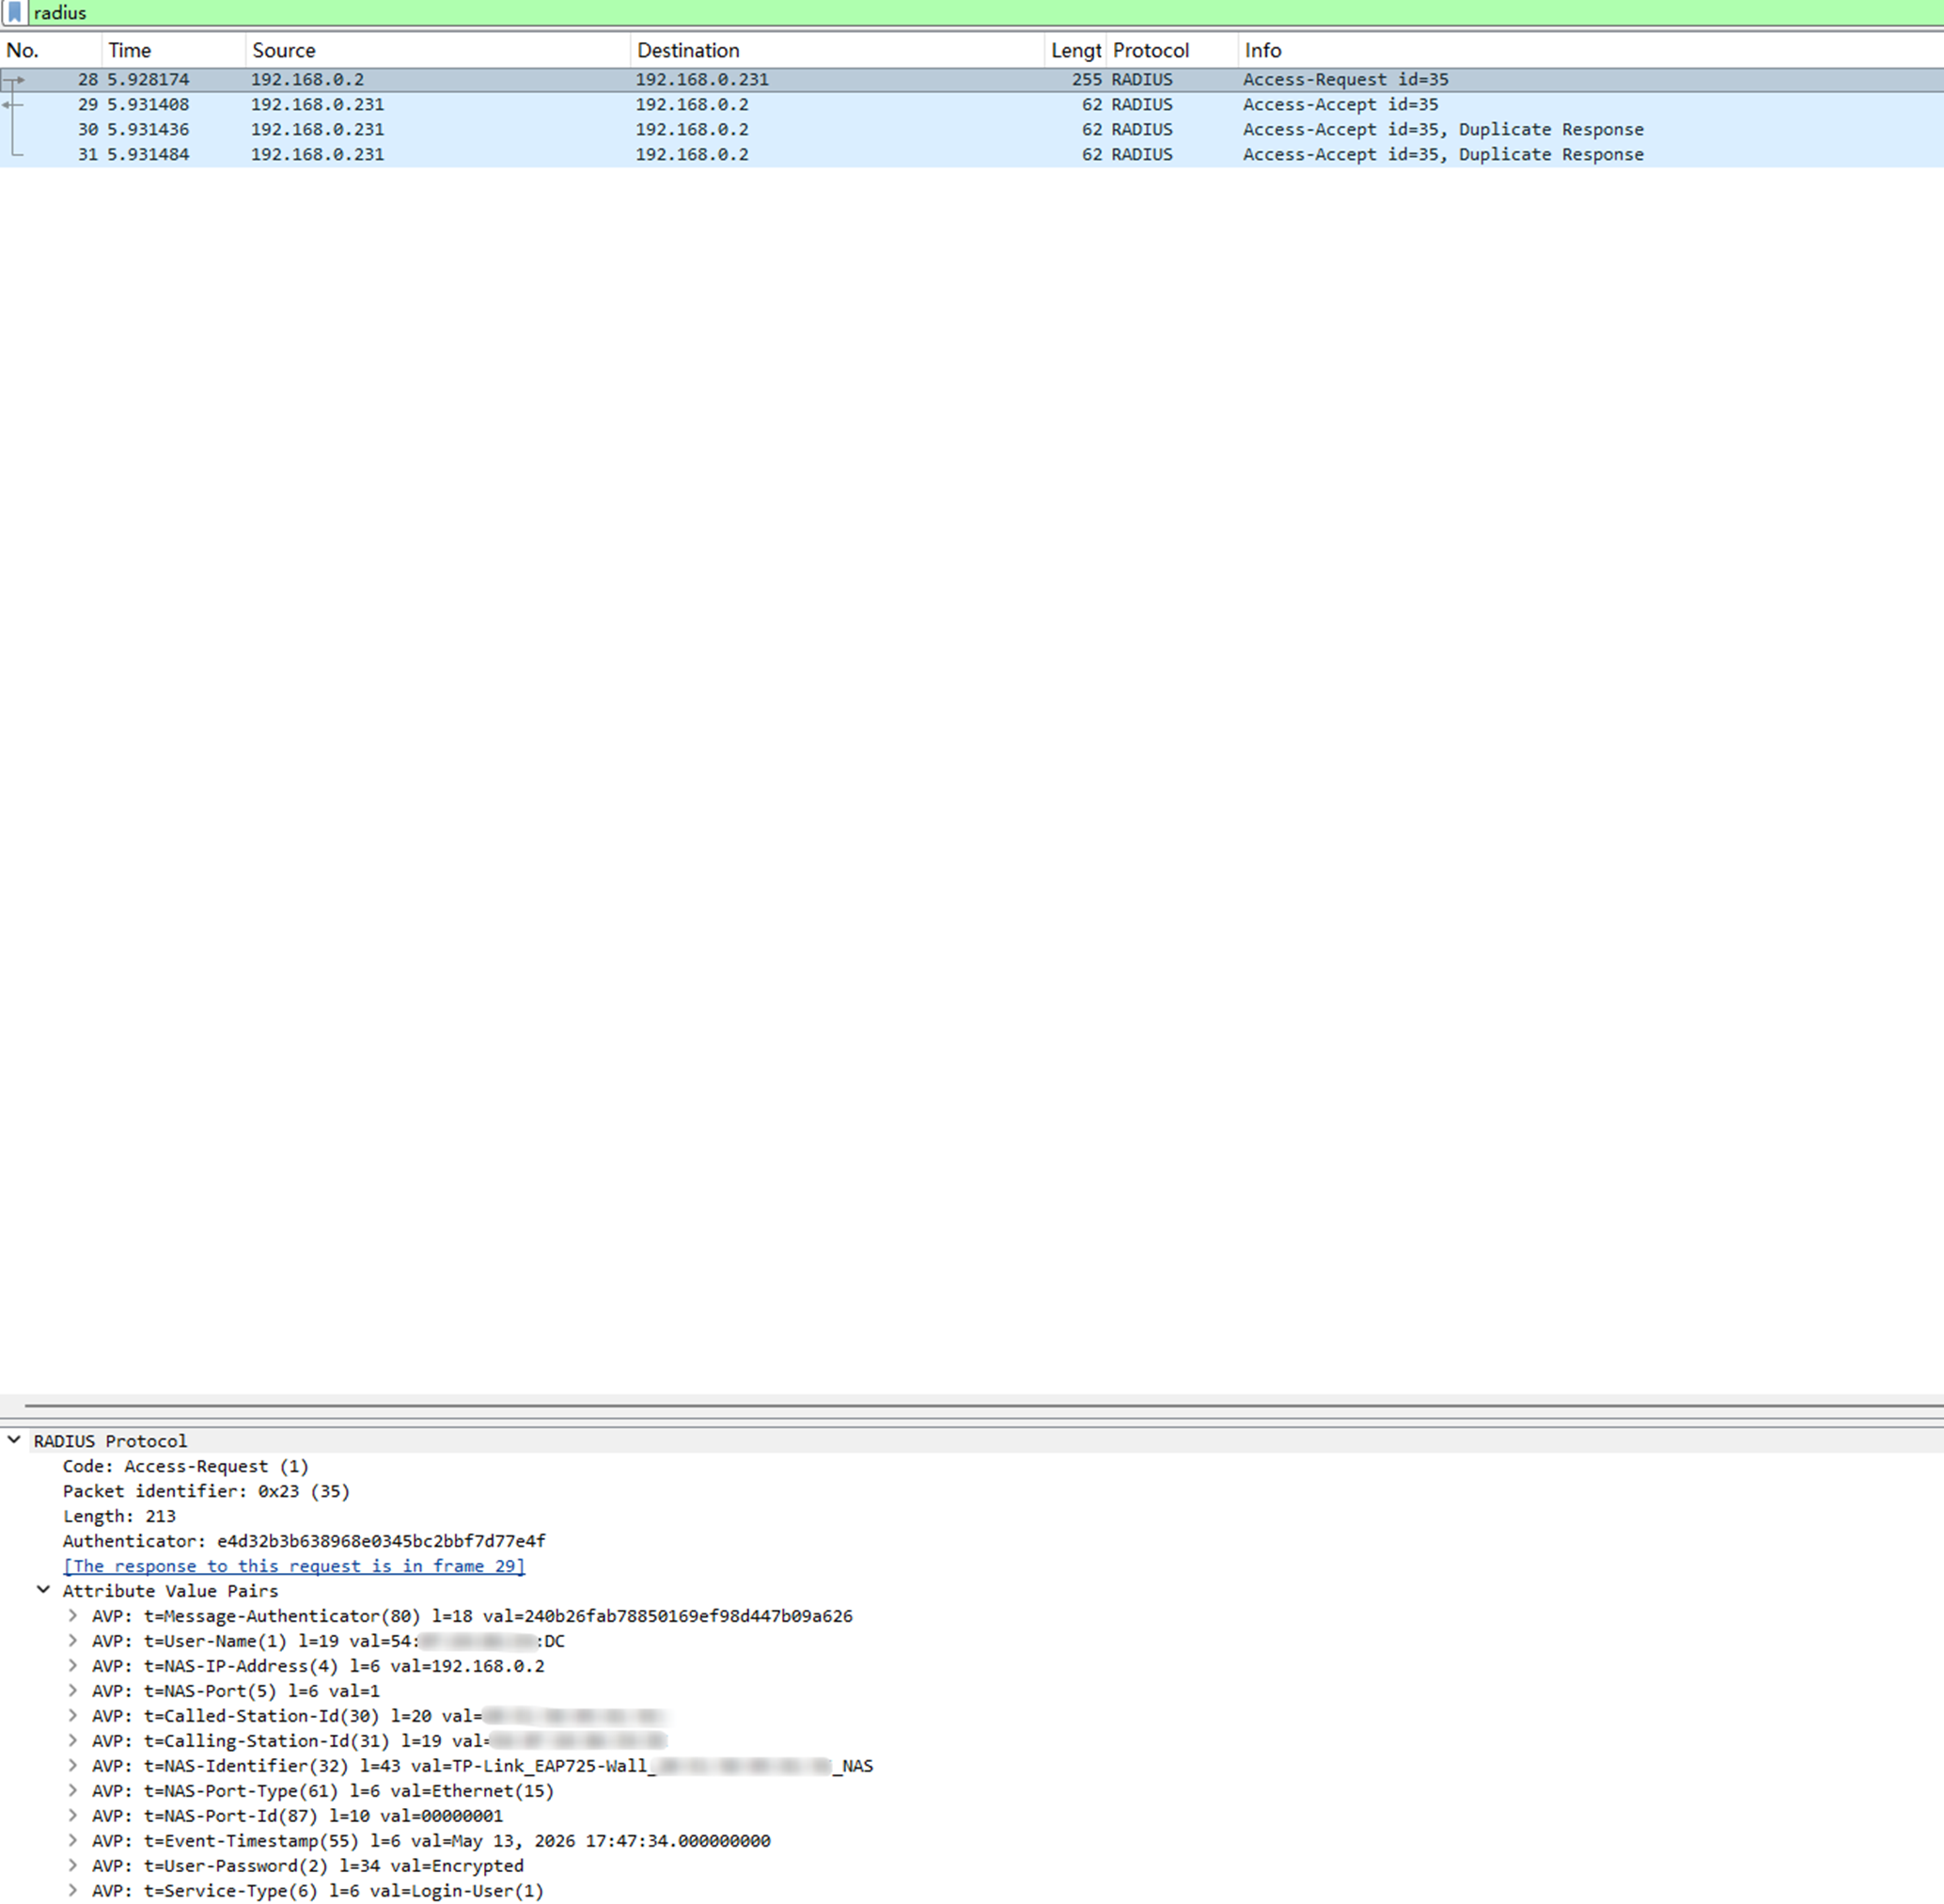The width and height of the screenshot is (1944, 1904).
Task: Select packet 29 Access-Accept row
Action: [972, 105]
